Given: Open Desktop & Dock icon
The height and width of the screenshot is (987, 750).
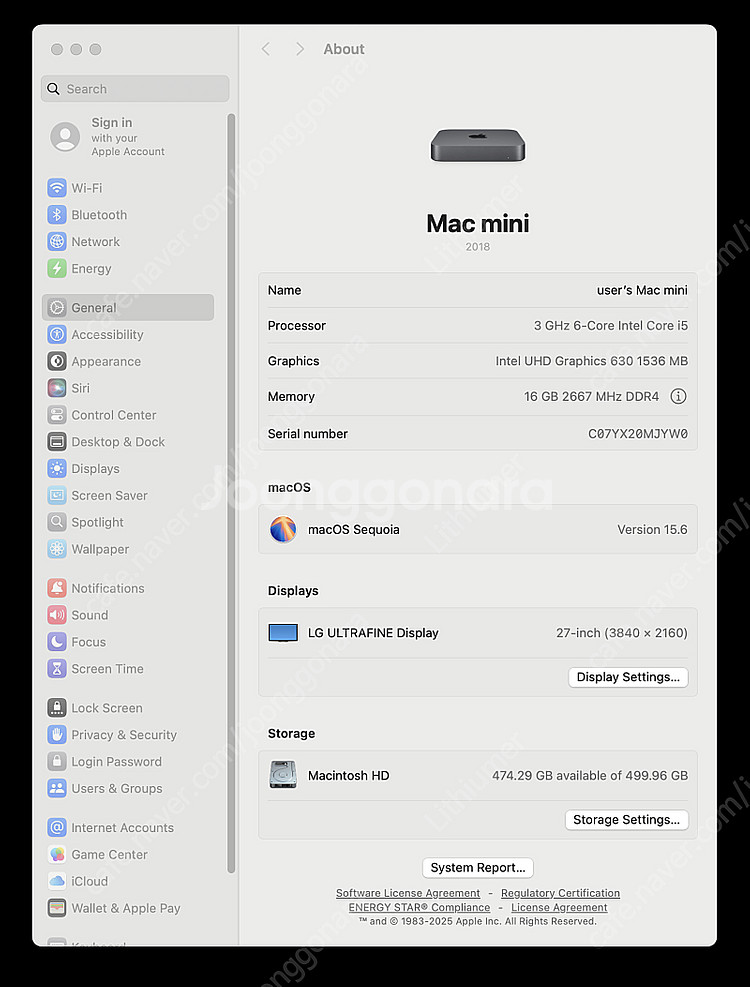Looking at the screenshot, I should tap(57, 442).
